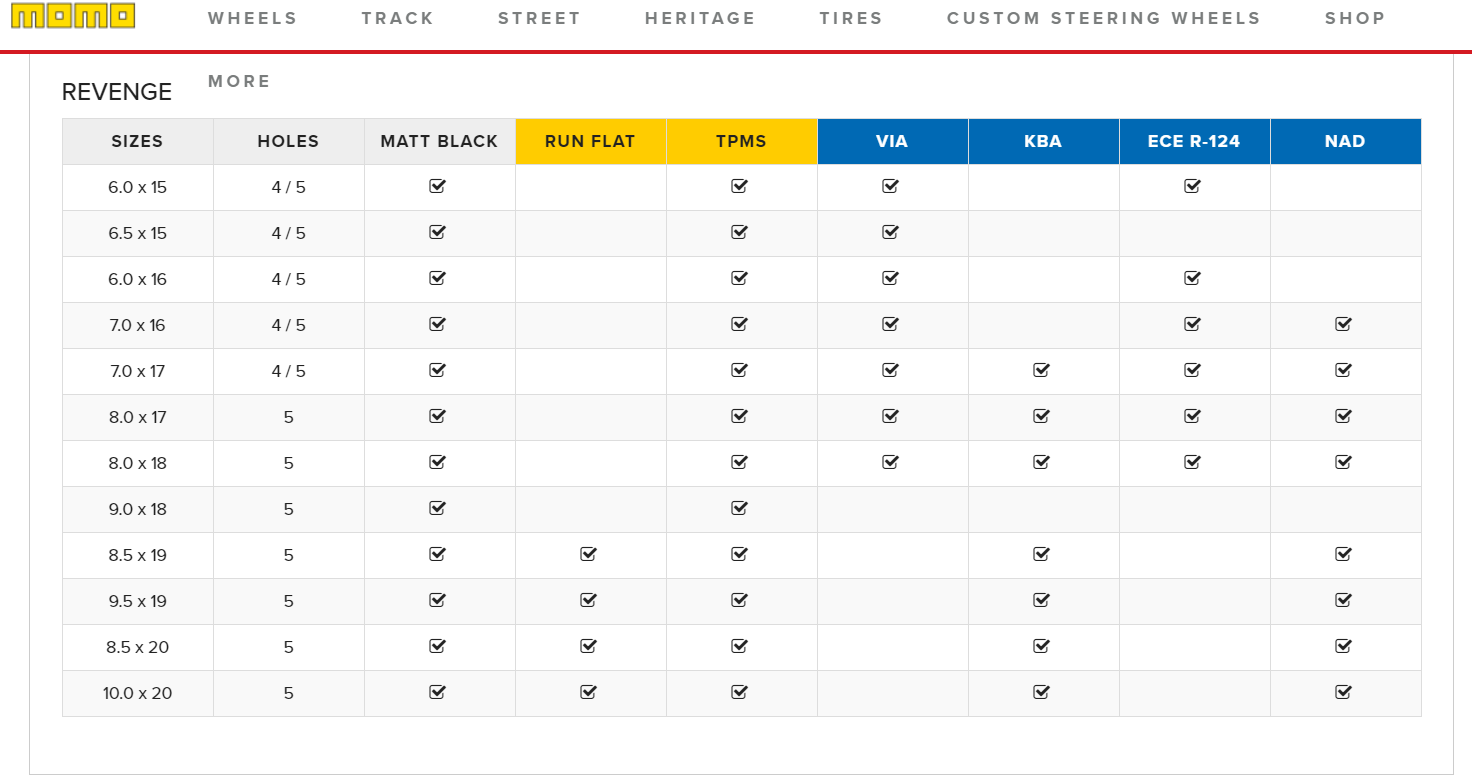The width and height of the screenshot is (1472, 782).
Task: Click the ECE R-124 check for 6.0 x 15
Action: pyautogui.click(x=1192, y=186)
